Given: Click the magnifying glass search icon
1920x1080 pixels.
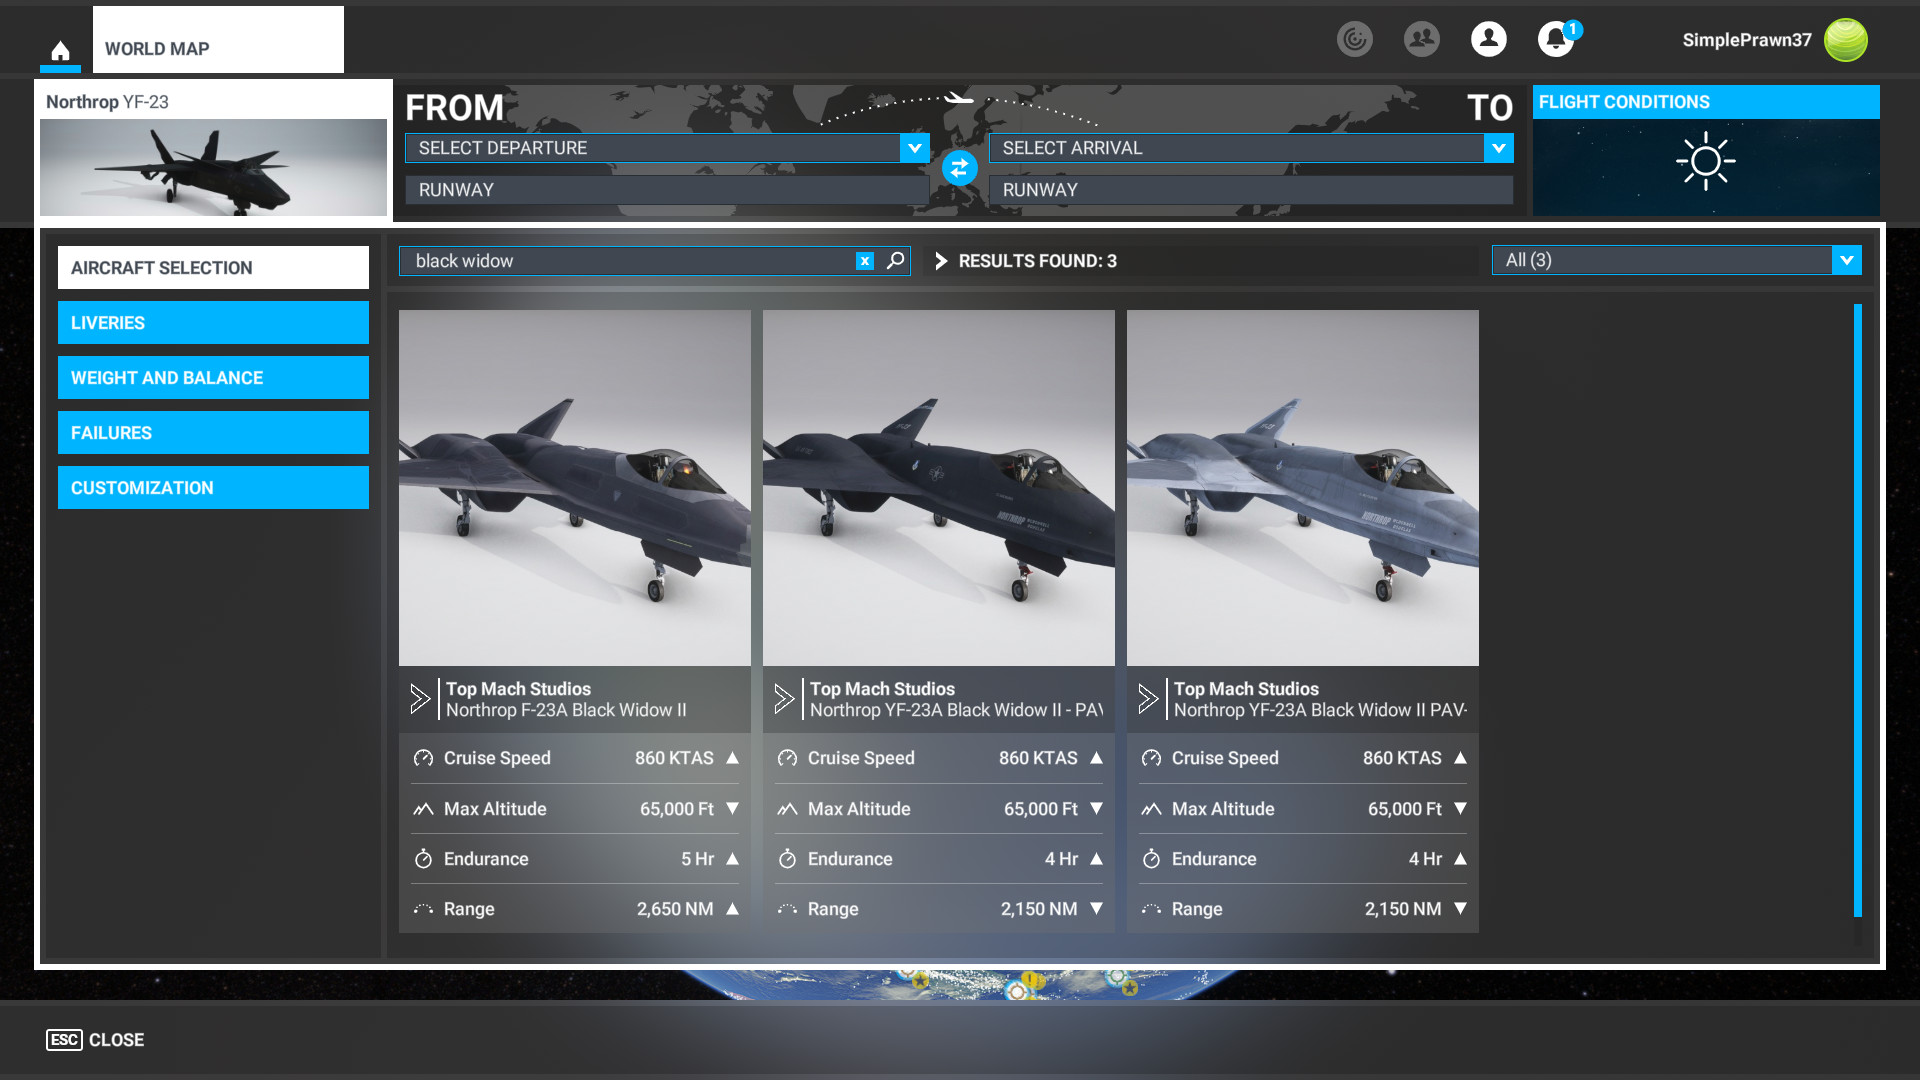Looking at the screenshot, I should [x=896, y=261].
